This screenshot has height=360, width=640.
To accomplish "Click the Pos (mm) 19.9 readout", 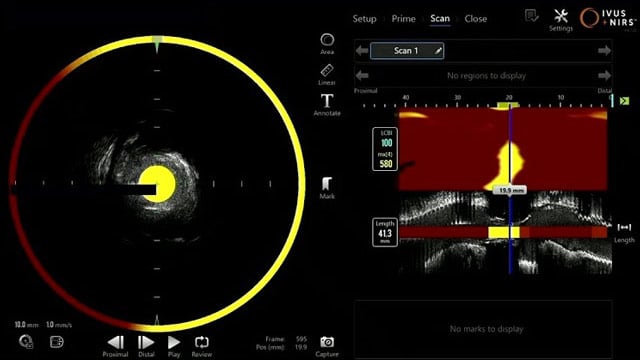I will [282, 347].
